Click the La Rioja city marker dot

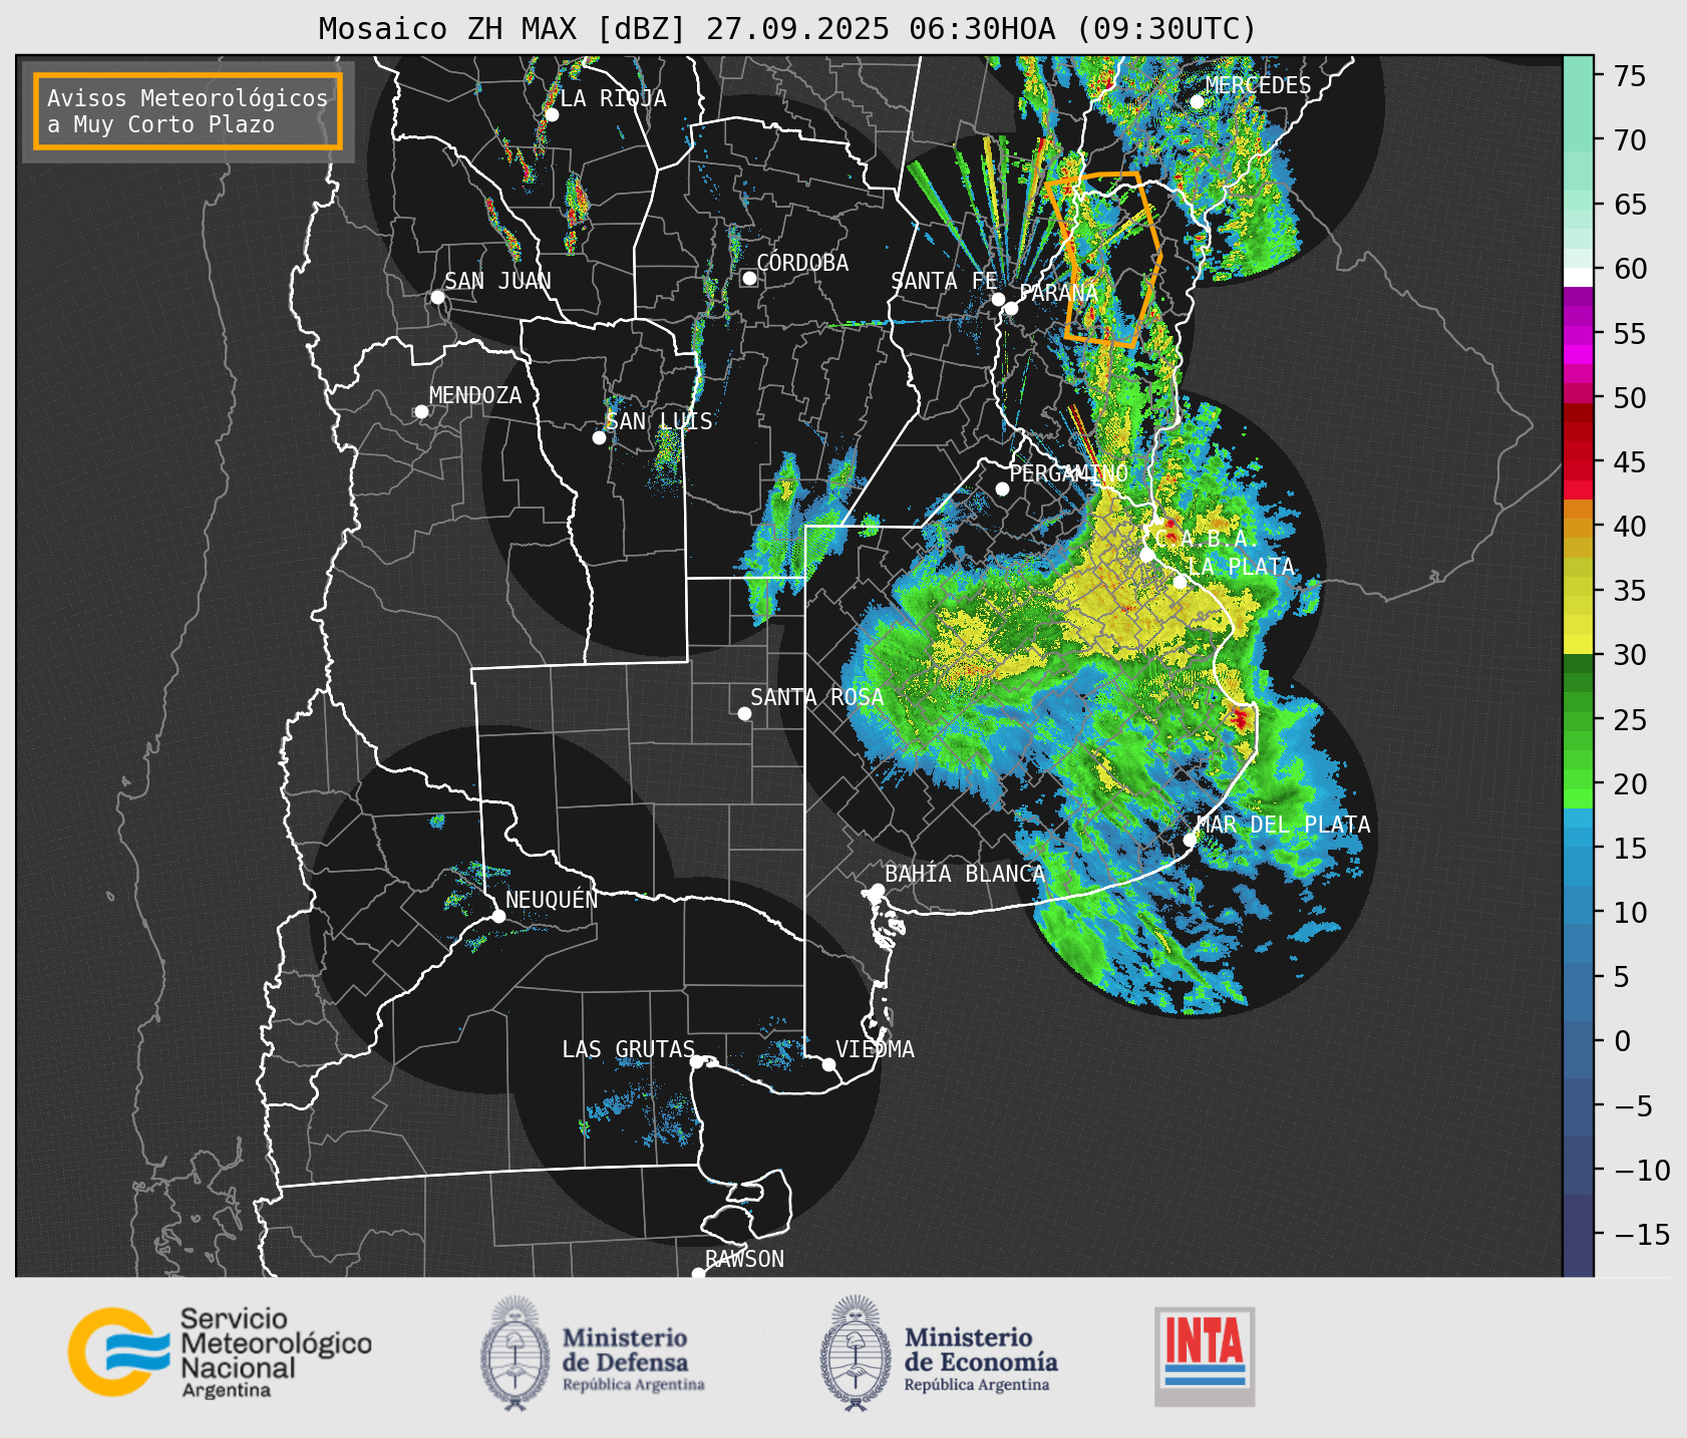[551, 115]
